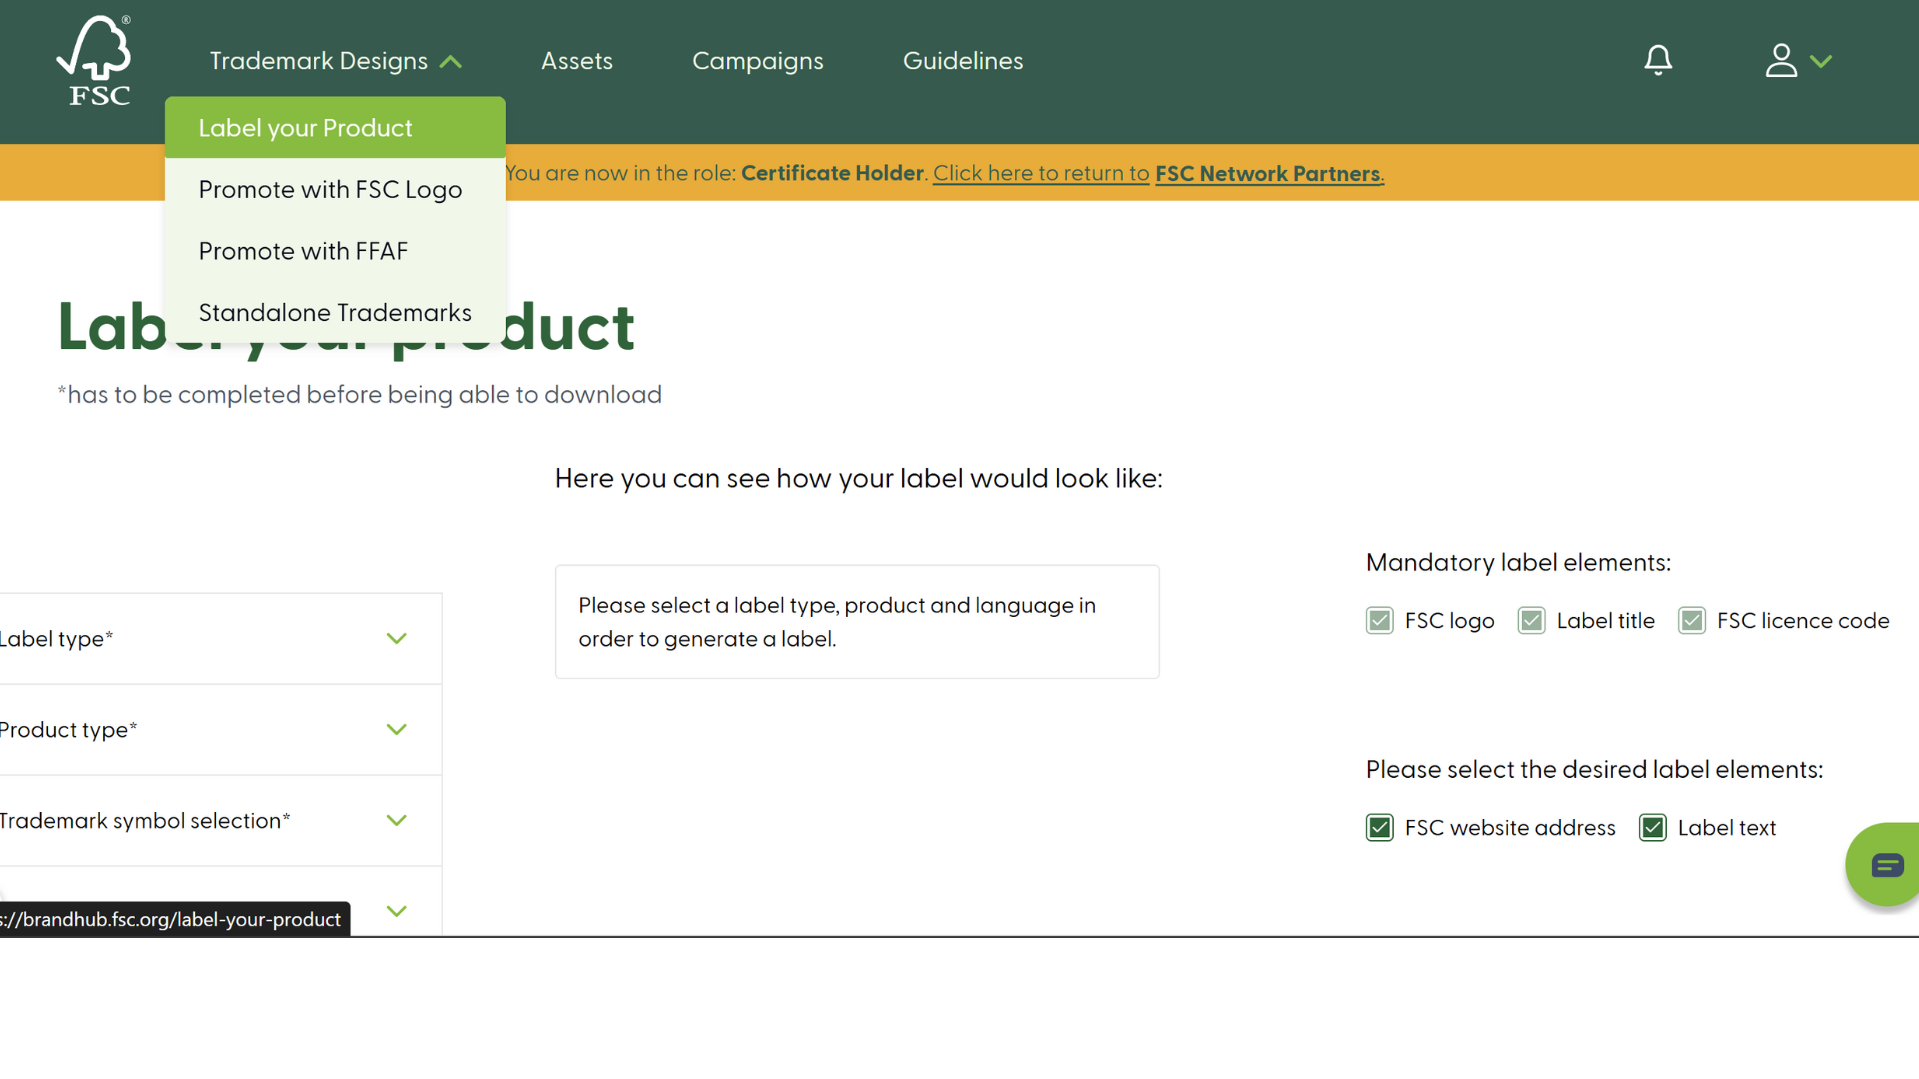The image size is (1919, 1079).
Task: Toggle the Label text checkbox
Action: [x=1652, y=828]
